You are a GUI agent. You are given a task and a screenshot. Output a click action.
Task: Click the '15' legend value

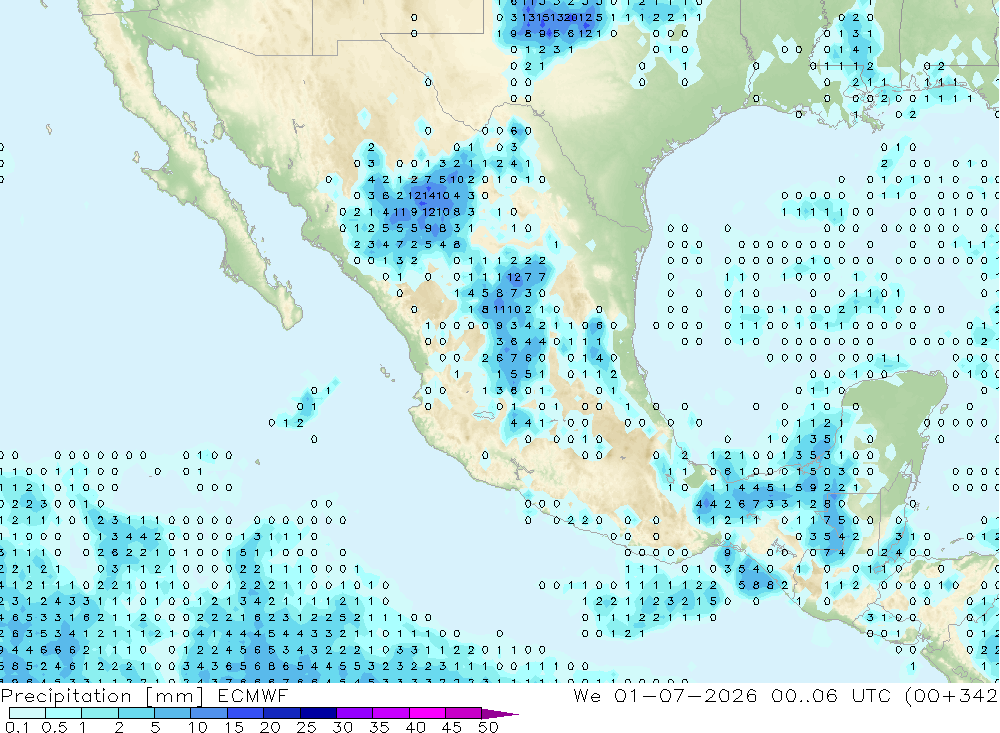click(x=234, y=727)
